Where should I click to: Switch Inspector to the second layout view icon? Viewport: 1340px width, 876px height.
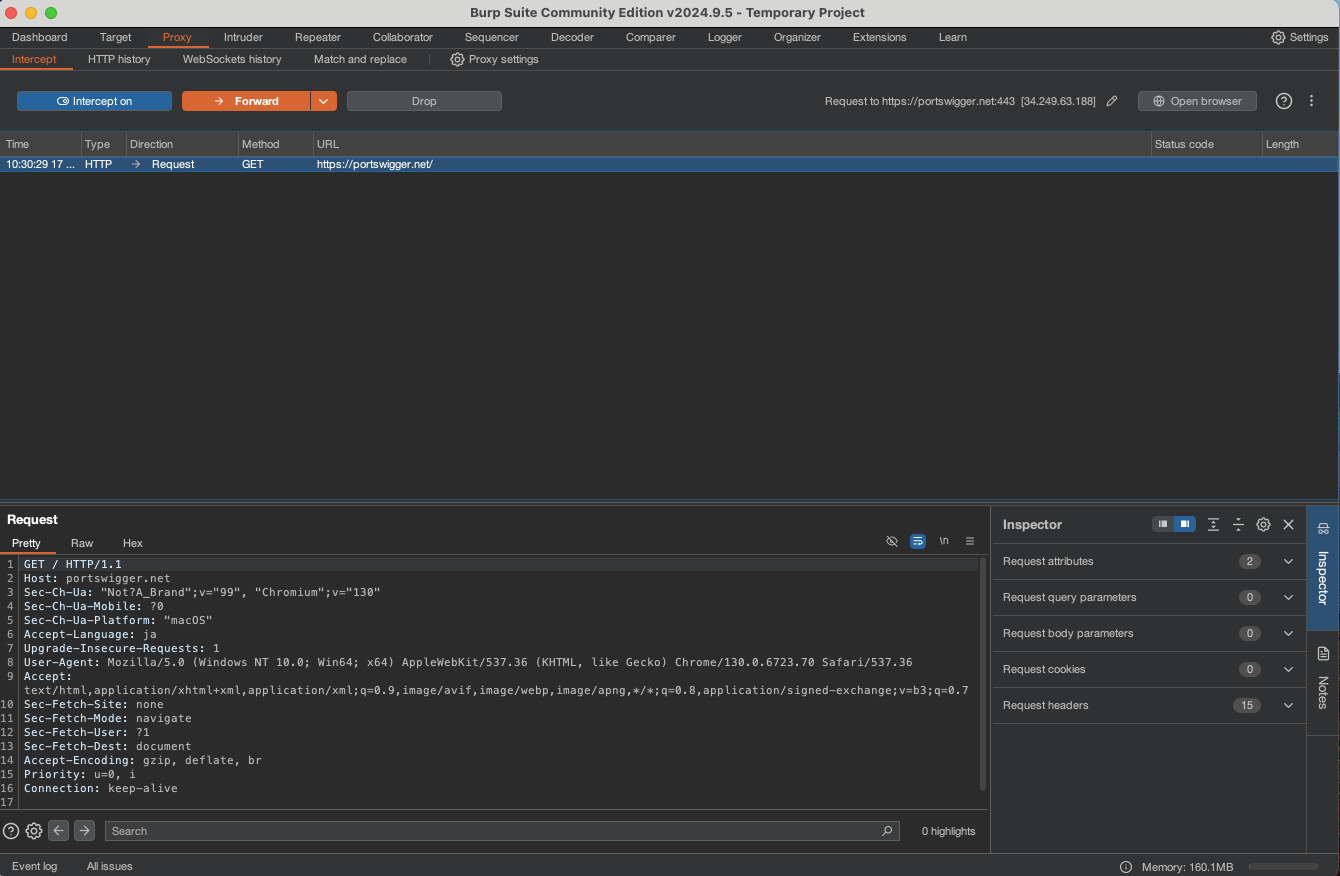point(1185,524)
